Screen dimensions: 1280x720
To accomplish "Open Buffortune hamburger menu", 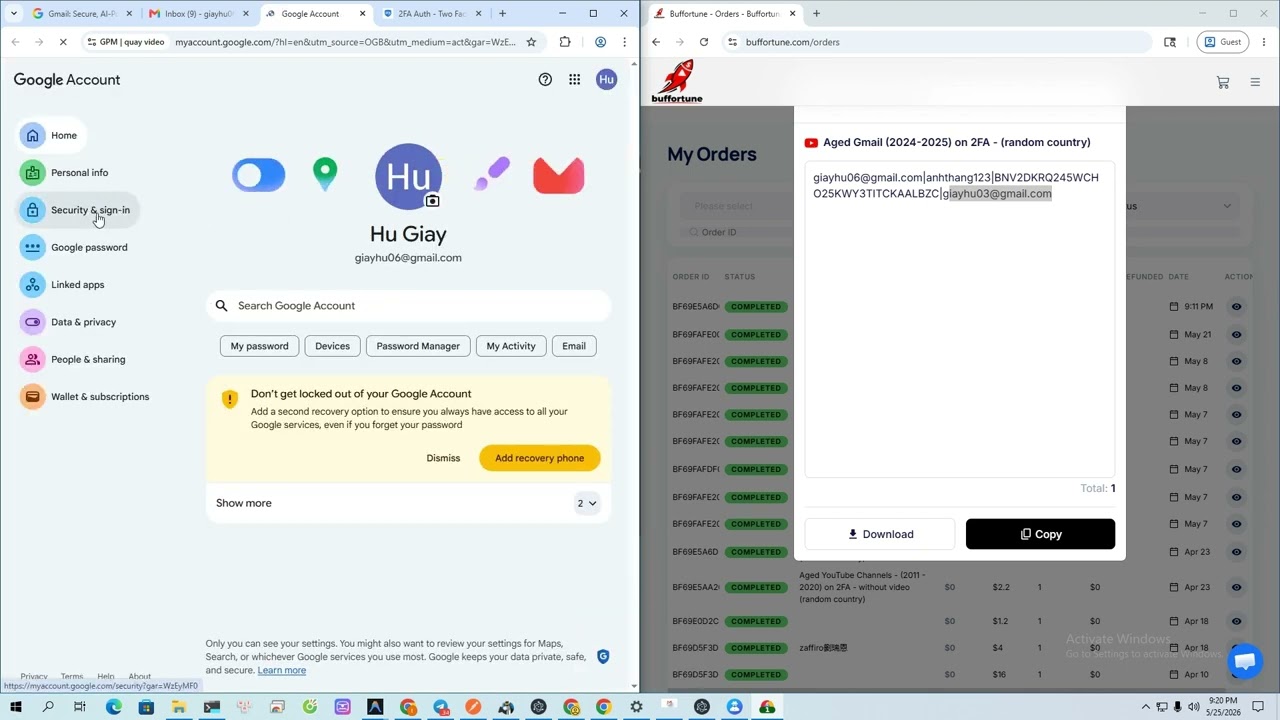I will pos(1255,82).
